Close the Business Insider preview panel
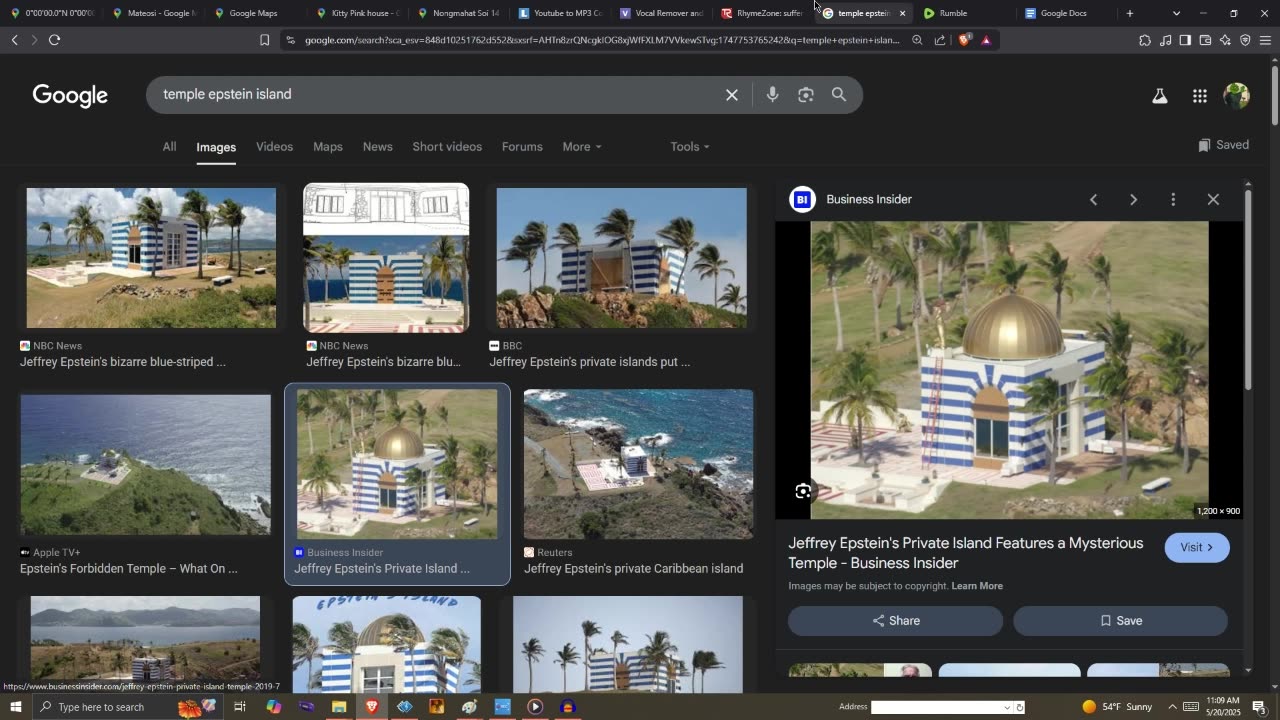 coord(1213,200)
